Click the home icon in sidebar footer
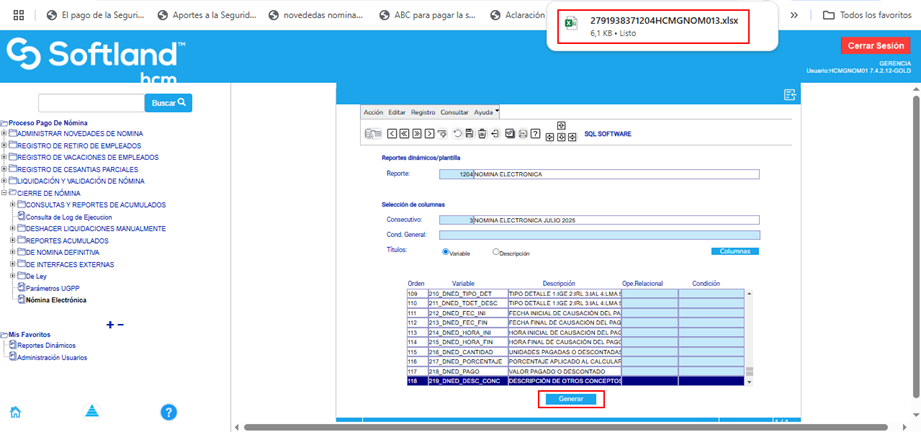The height and width of the screenshot is (432, 921). (x=15, y=412)
